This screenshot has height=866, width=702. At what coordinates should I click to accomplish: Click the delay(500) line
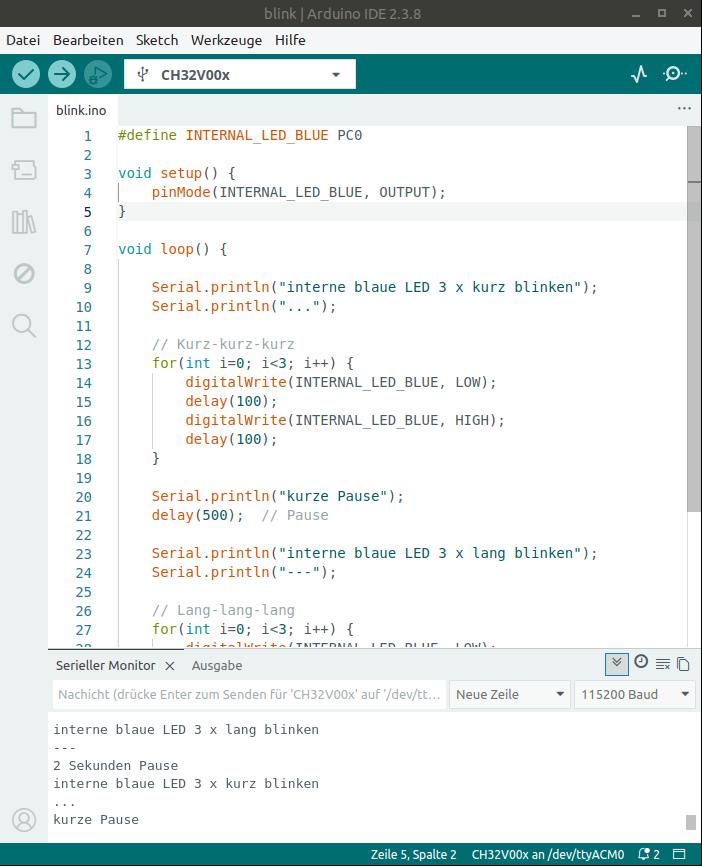(x=240, y=515)
